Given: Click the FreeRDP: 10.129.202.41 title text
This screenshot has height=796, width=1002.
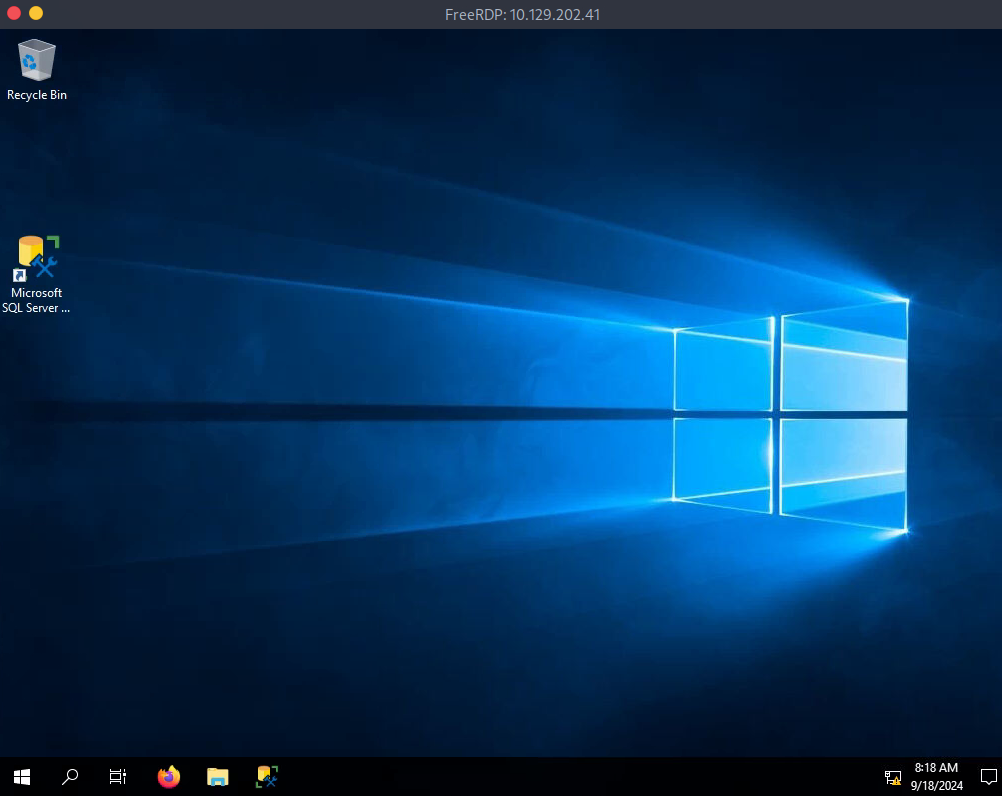Looking at the screenshot, I should (522, 14).
